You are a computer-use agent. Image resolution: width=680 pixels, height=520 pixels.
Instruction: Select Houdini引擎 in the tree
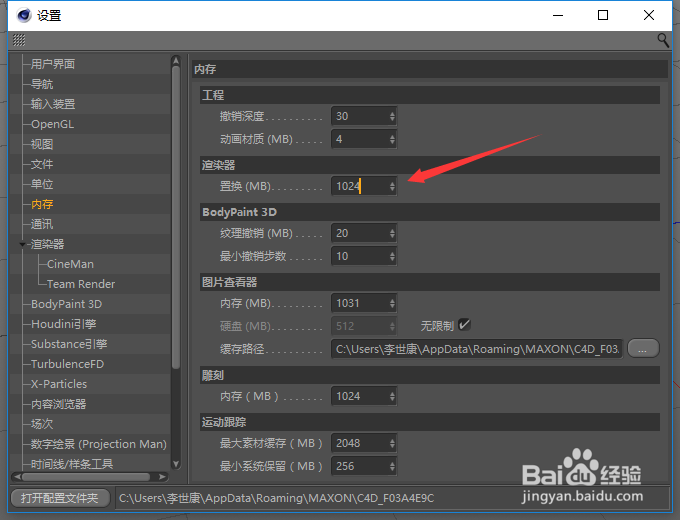coord(64,324)
